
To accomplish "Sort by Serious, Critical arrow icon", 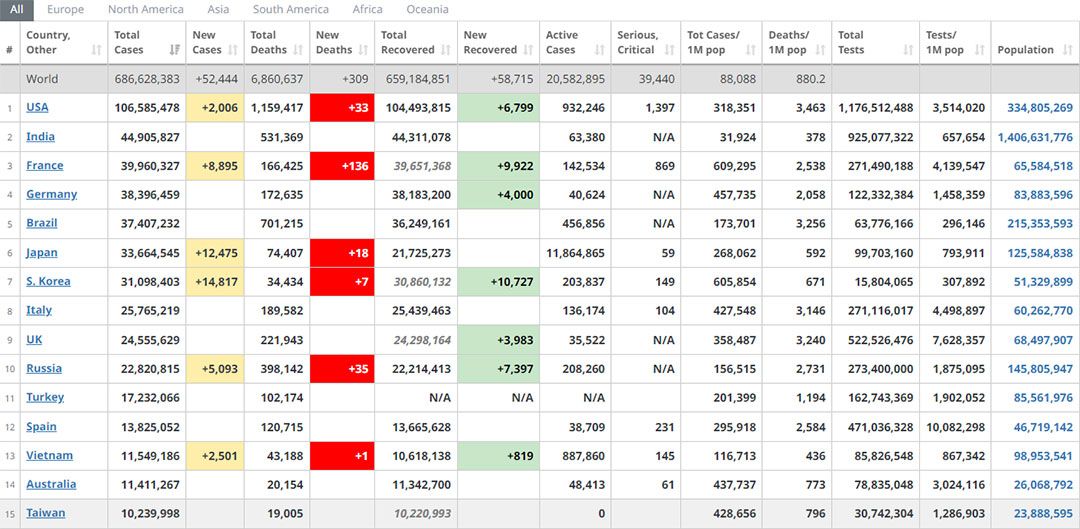I will click(x=669, y=50).
